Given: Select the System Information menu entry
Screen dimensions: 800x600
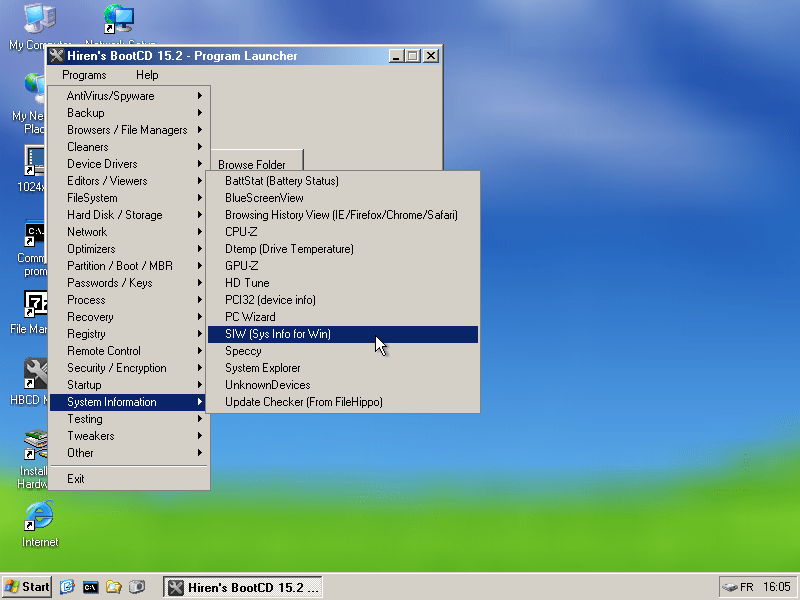Looking at the screenshot, I should (x=129, y=402).
